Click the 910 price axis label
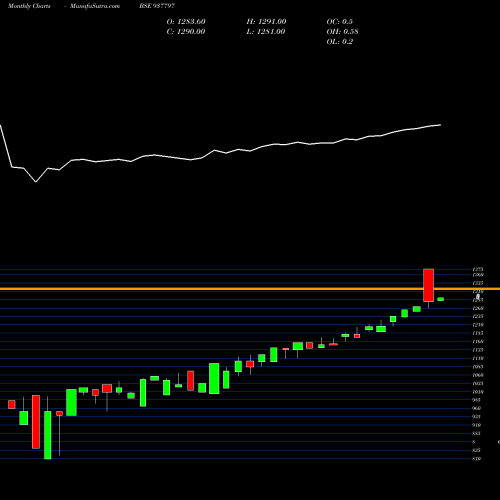This screenshot has width=500, height=500. [x=477, y=425]
